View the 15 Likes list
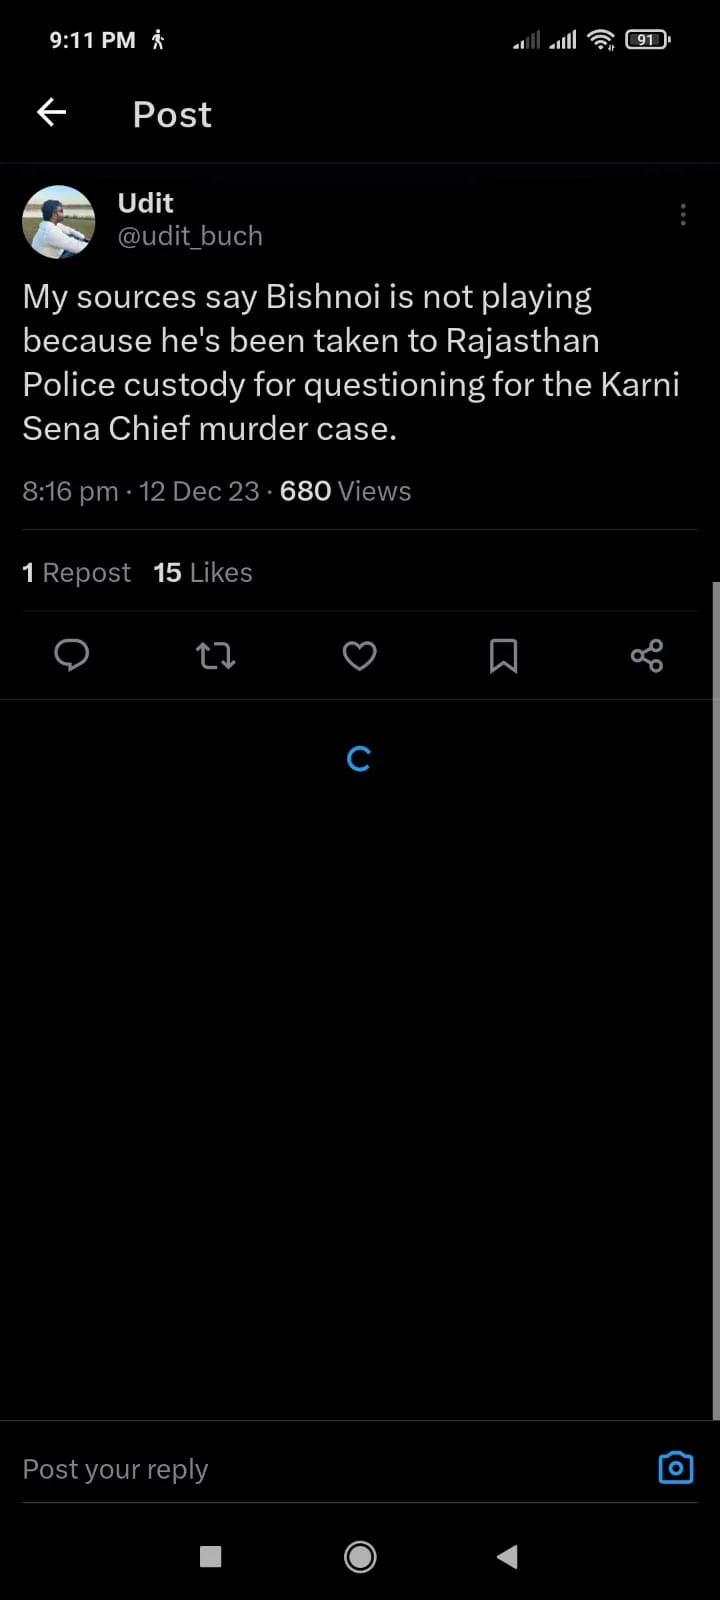This screenshot has width=720, height=1600. click(203, 573)
